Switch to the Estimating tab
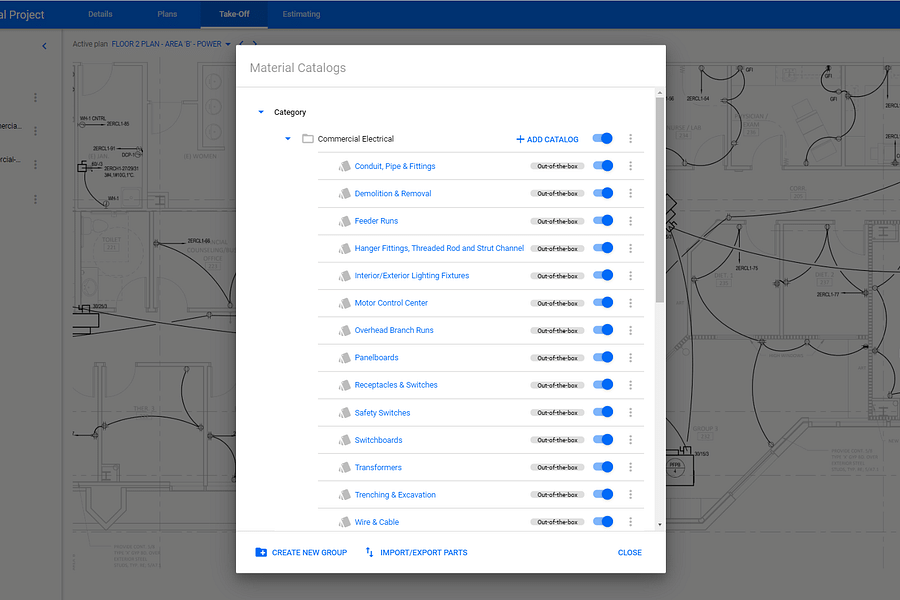 pos(300,14)
